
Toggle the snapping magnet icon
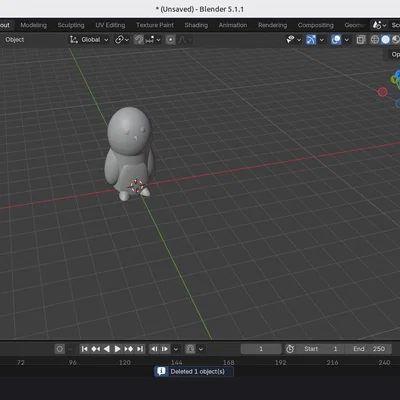pyautogui.click(x=139, y=40)
